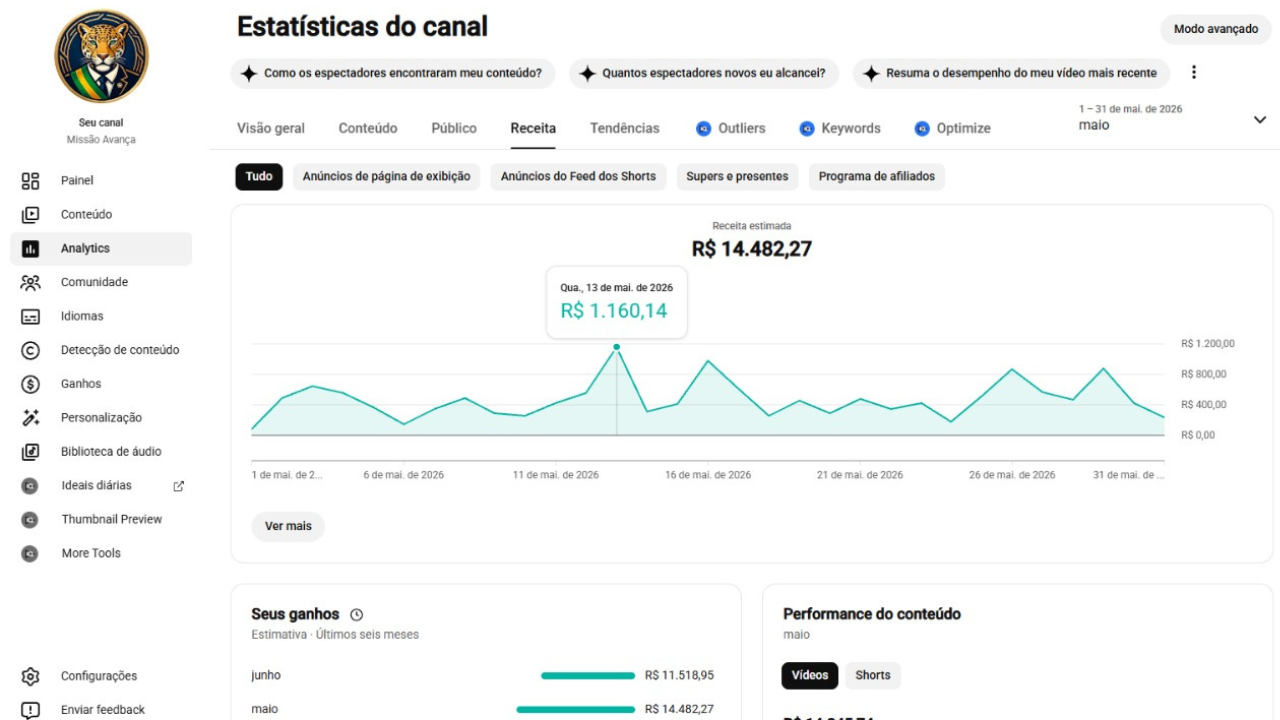
Task: Expand the maio date range dropdown
Action: pyautogui.click(x=1259, y=120)
